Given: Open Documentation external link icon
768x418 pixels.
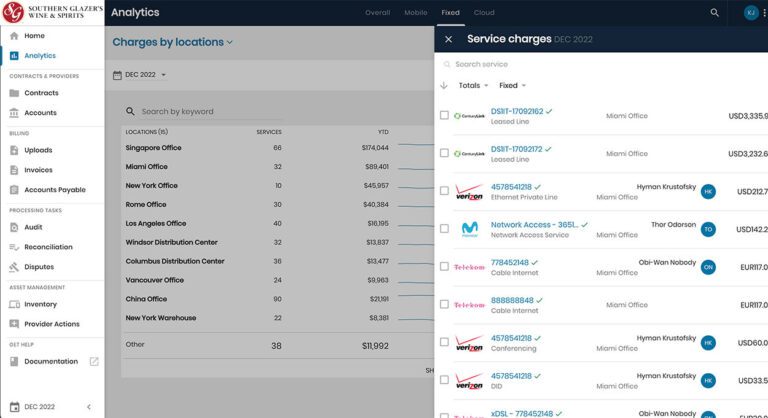Looking at the screenshot, I should [94, 362].
